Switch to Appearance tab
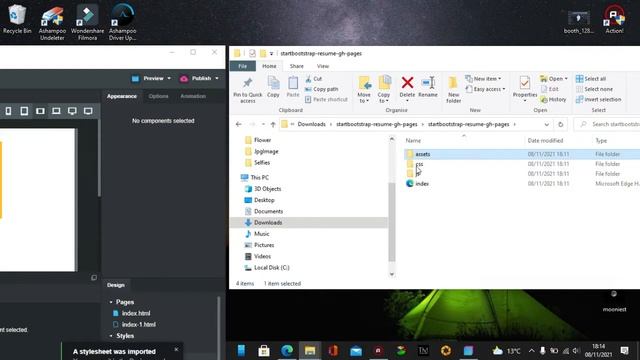 [x=122, y=96]
